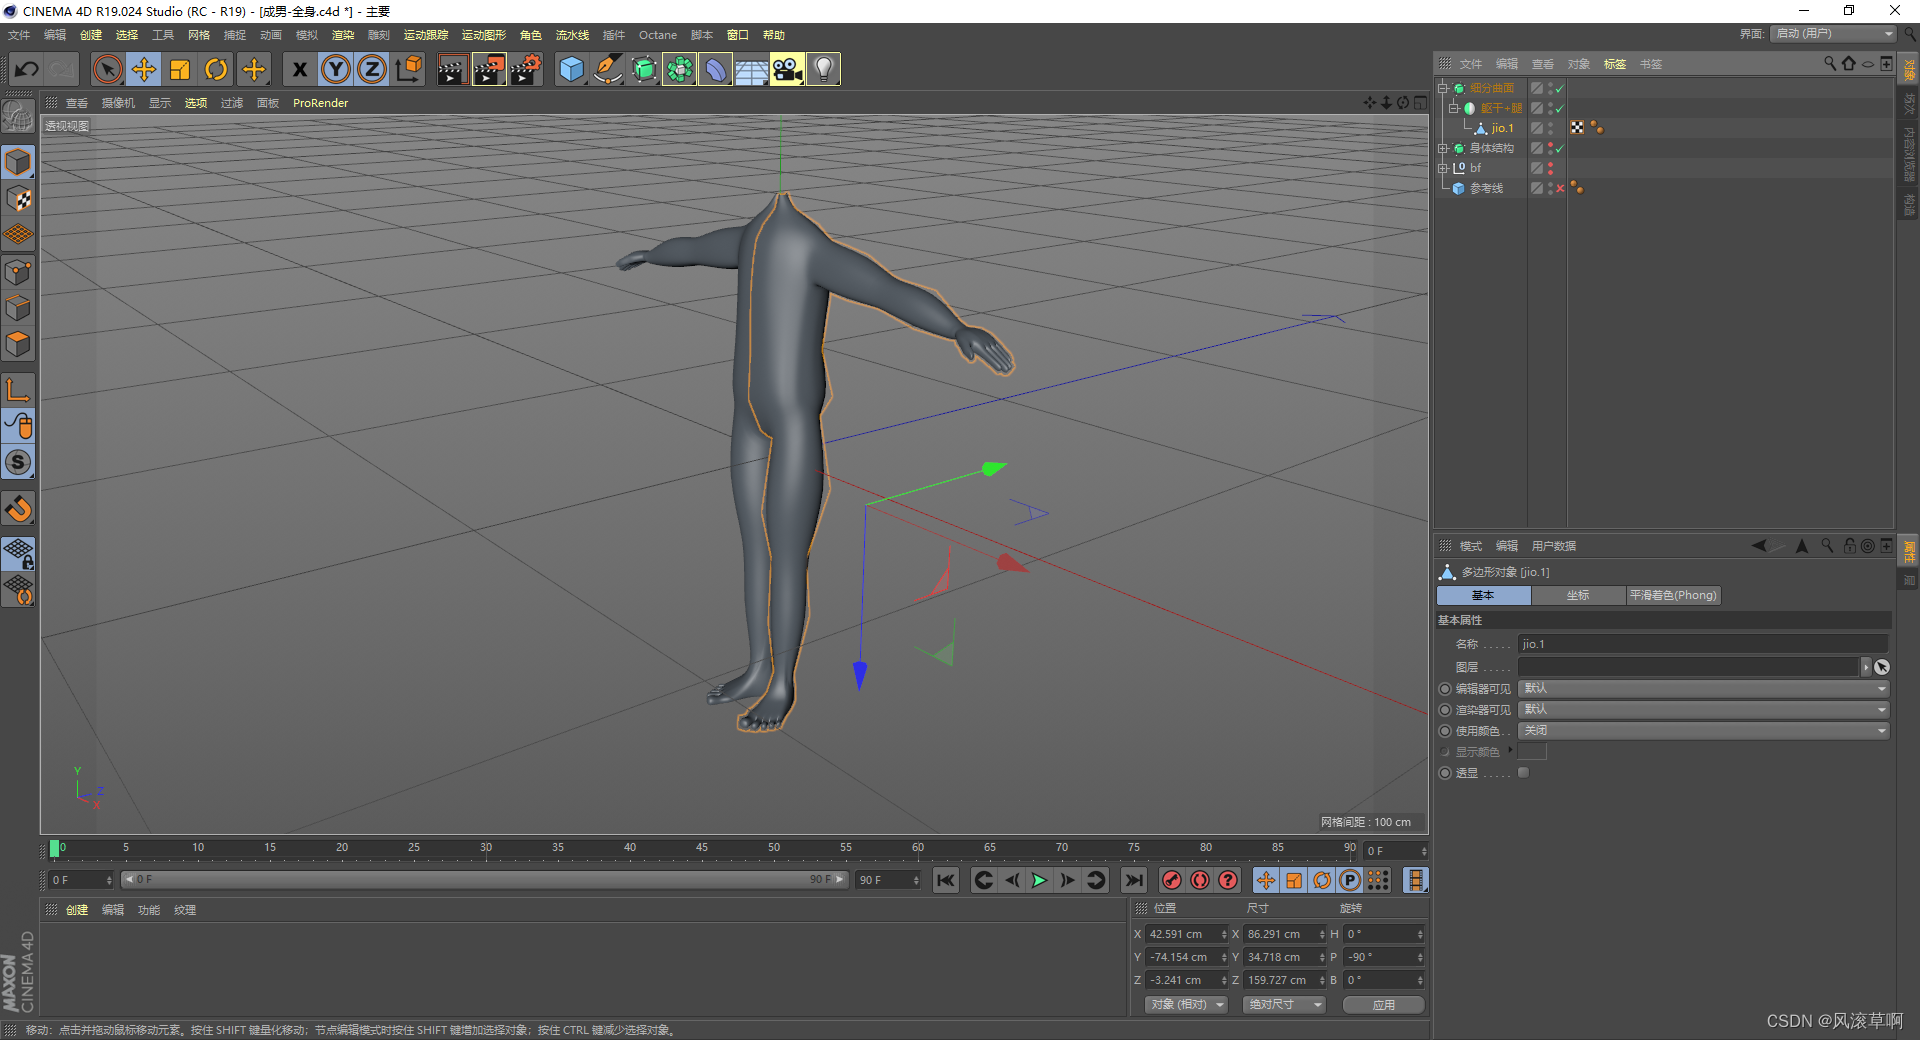Expand the 身体结构 object in the Object Manager
This screenshot has height=1040, width=1920.
coord(1443,147)
